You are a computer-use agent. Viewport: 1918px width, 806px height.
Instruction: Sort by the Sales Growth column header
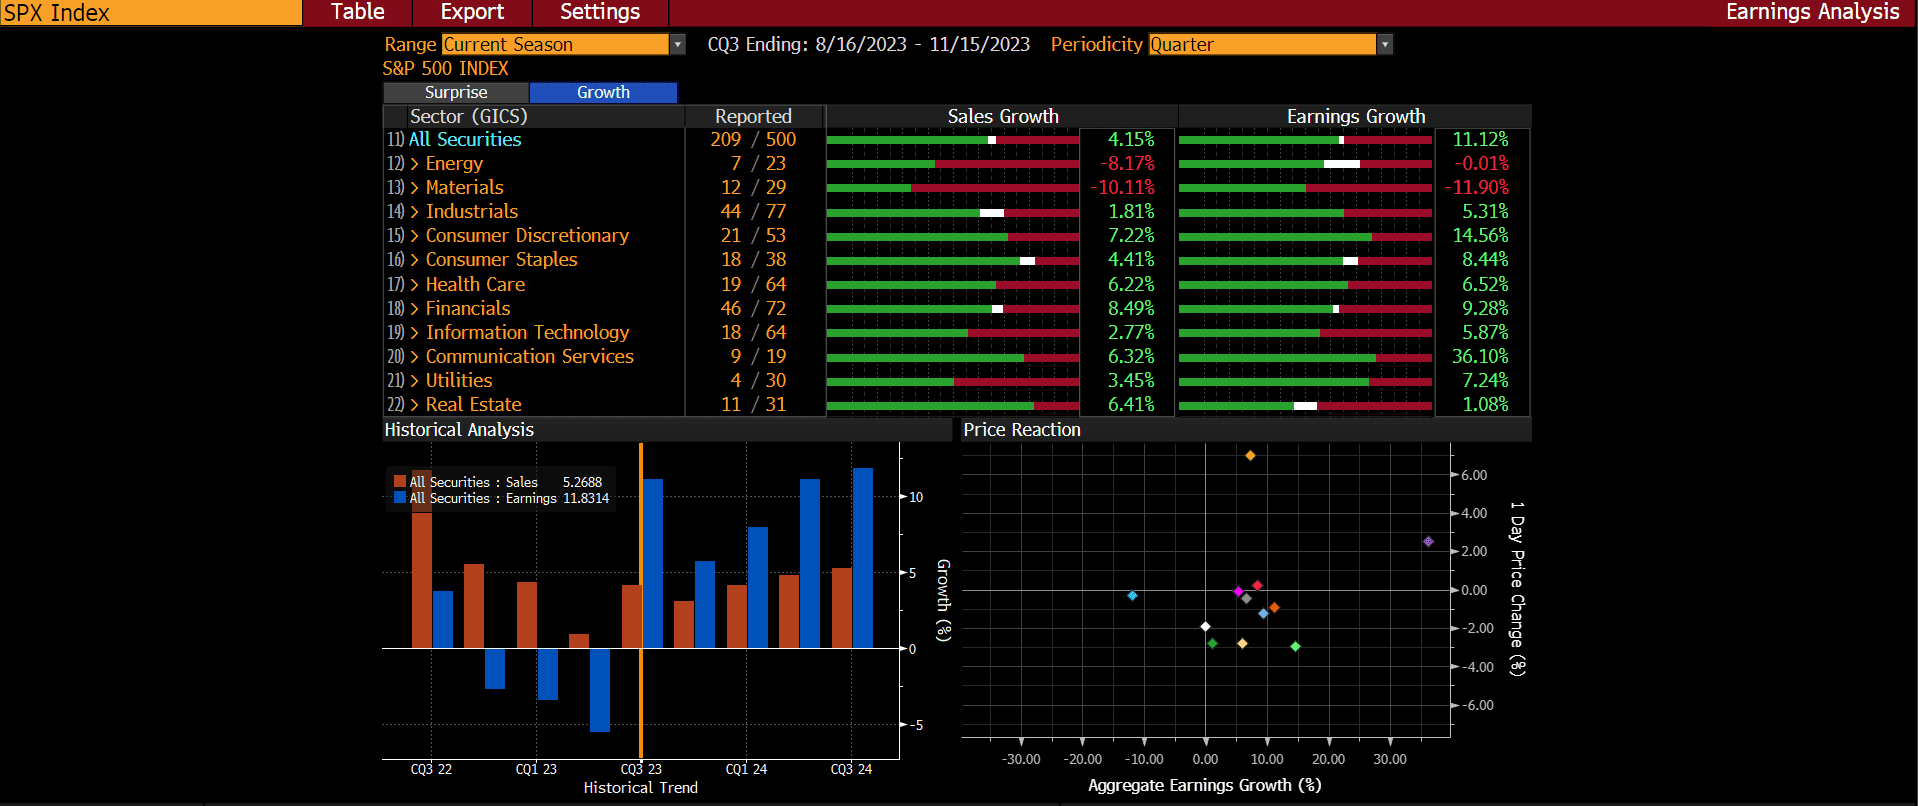click(1002, 116)
